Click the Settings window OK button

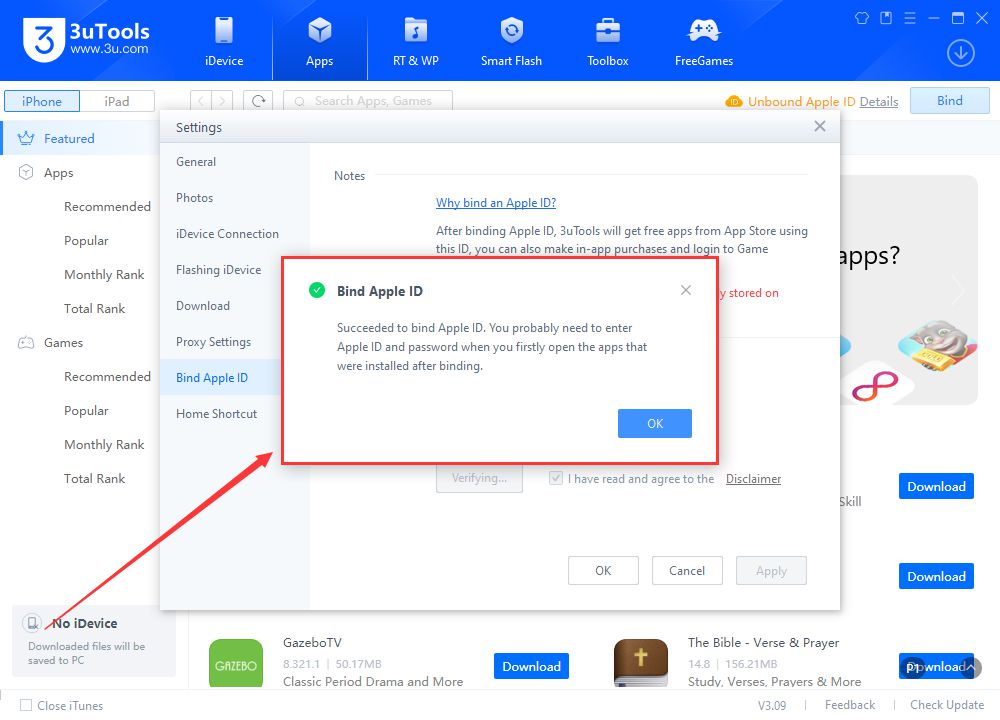(x=603, y=571)
